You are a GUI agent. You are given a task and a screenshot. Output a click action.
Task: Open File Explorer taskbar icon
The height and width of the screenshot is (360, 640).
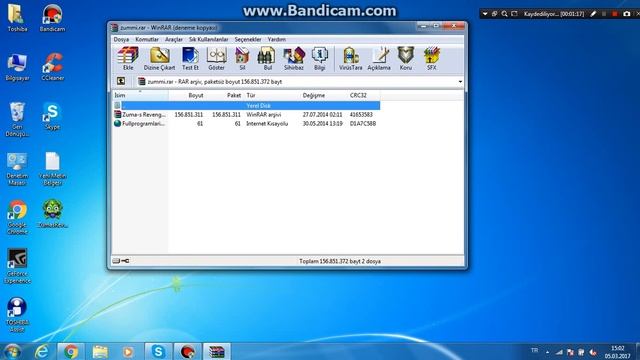click(x=100, y=352)
